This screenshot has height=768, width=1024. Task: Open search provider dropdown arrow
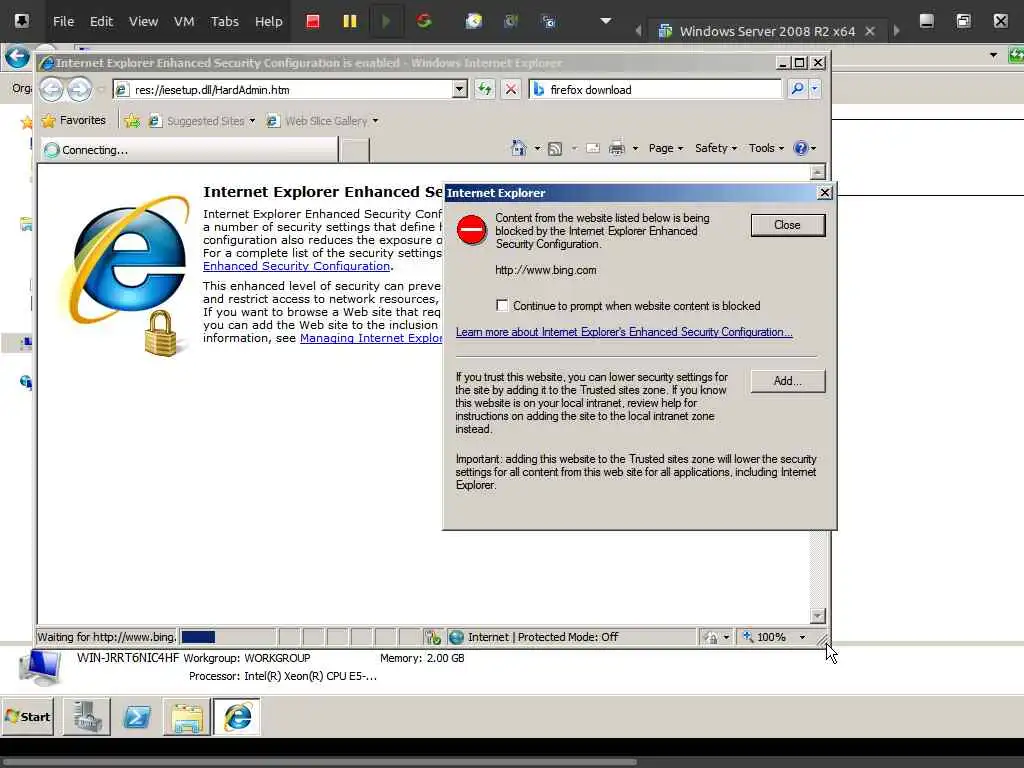[x=814, y=89]
